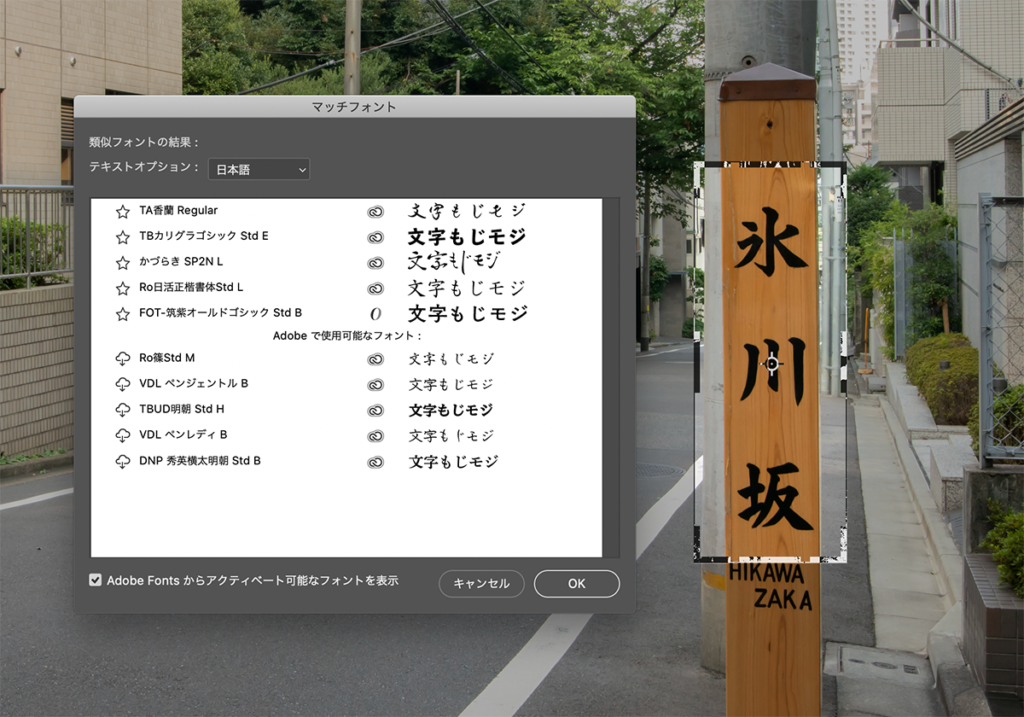Click the Adobe で使用可能なフォント section heading

point(347,336)
